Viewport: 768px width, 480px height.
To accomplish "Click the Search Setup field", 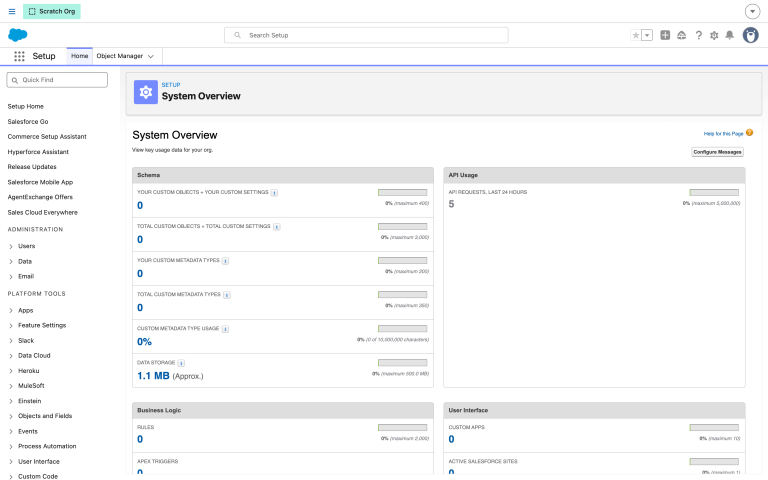I will (x=366, y=35).
